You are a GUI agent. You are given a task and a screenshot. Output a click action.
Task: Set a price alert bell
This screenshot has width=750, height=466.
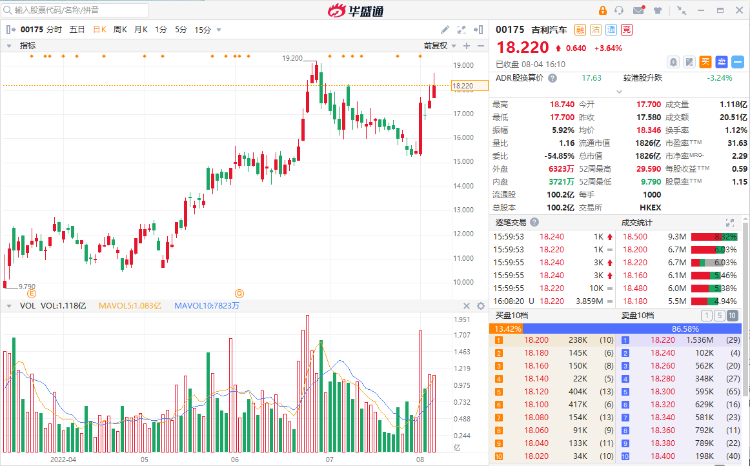click(x=673, y=62)
